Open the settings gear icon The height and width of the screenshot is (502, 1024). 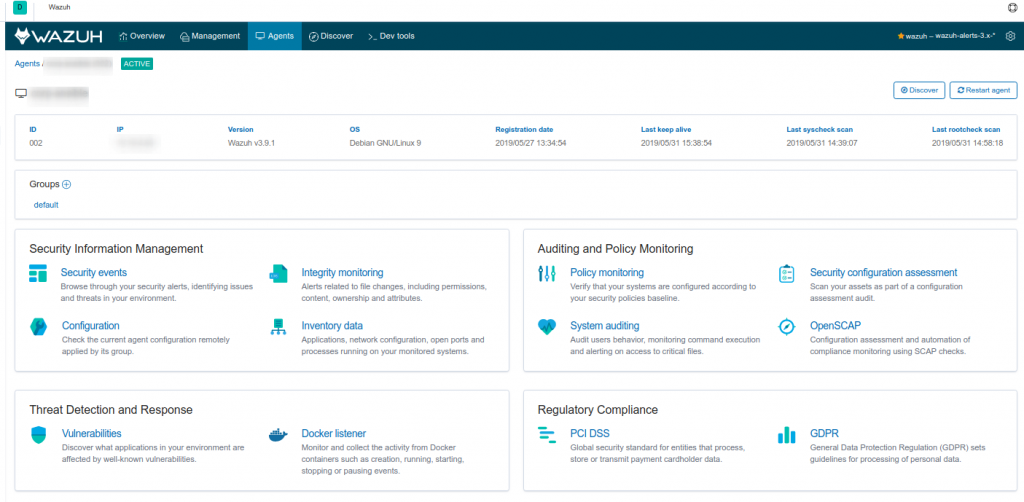click(1010, 36)
